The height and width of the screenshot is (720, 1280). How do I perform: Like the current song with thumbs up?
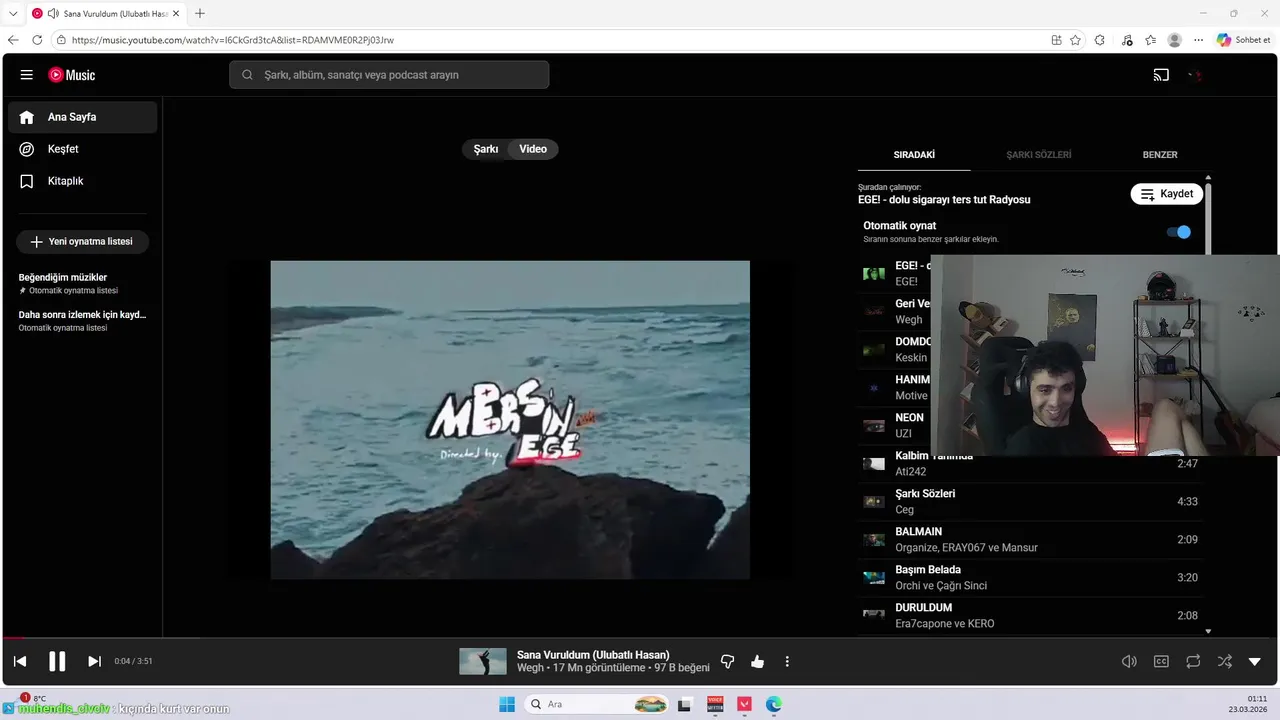(757, 661)
